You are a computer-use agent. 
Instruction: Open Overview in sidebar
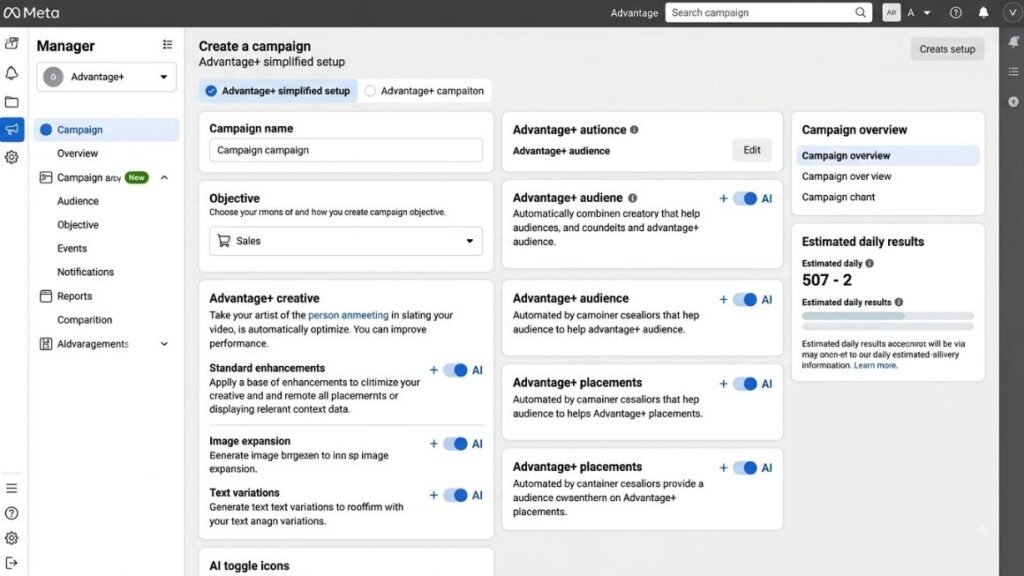coord(77,153)
